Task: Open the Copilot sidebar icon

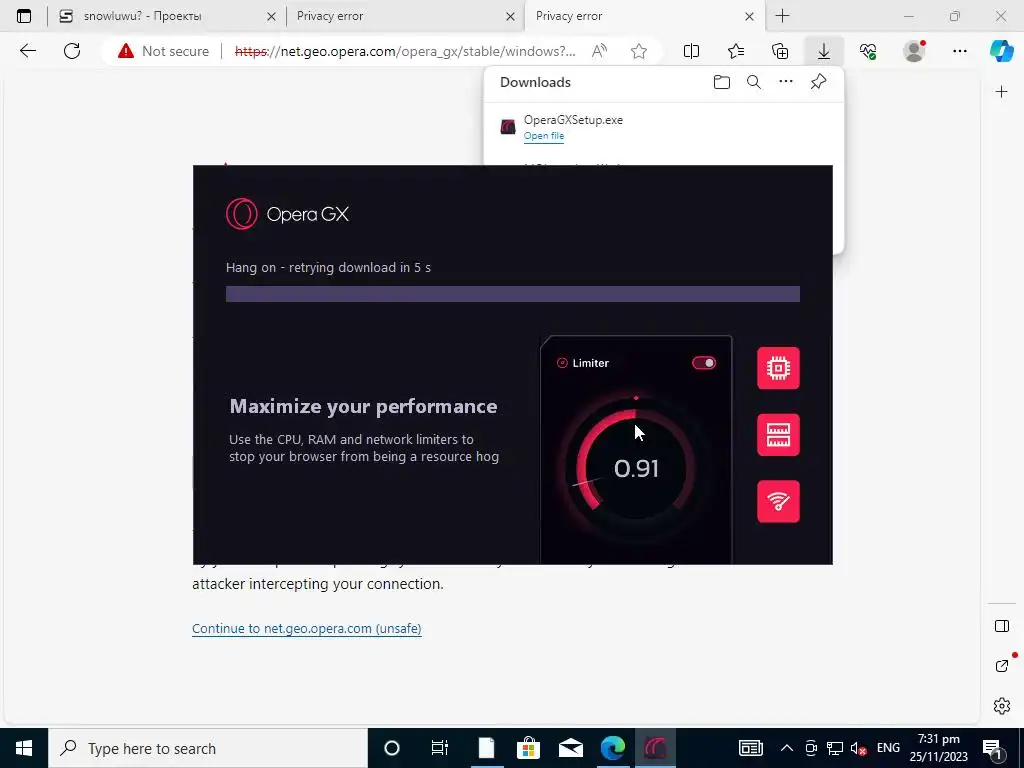Action: coord(1001,51)
